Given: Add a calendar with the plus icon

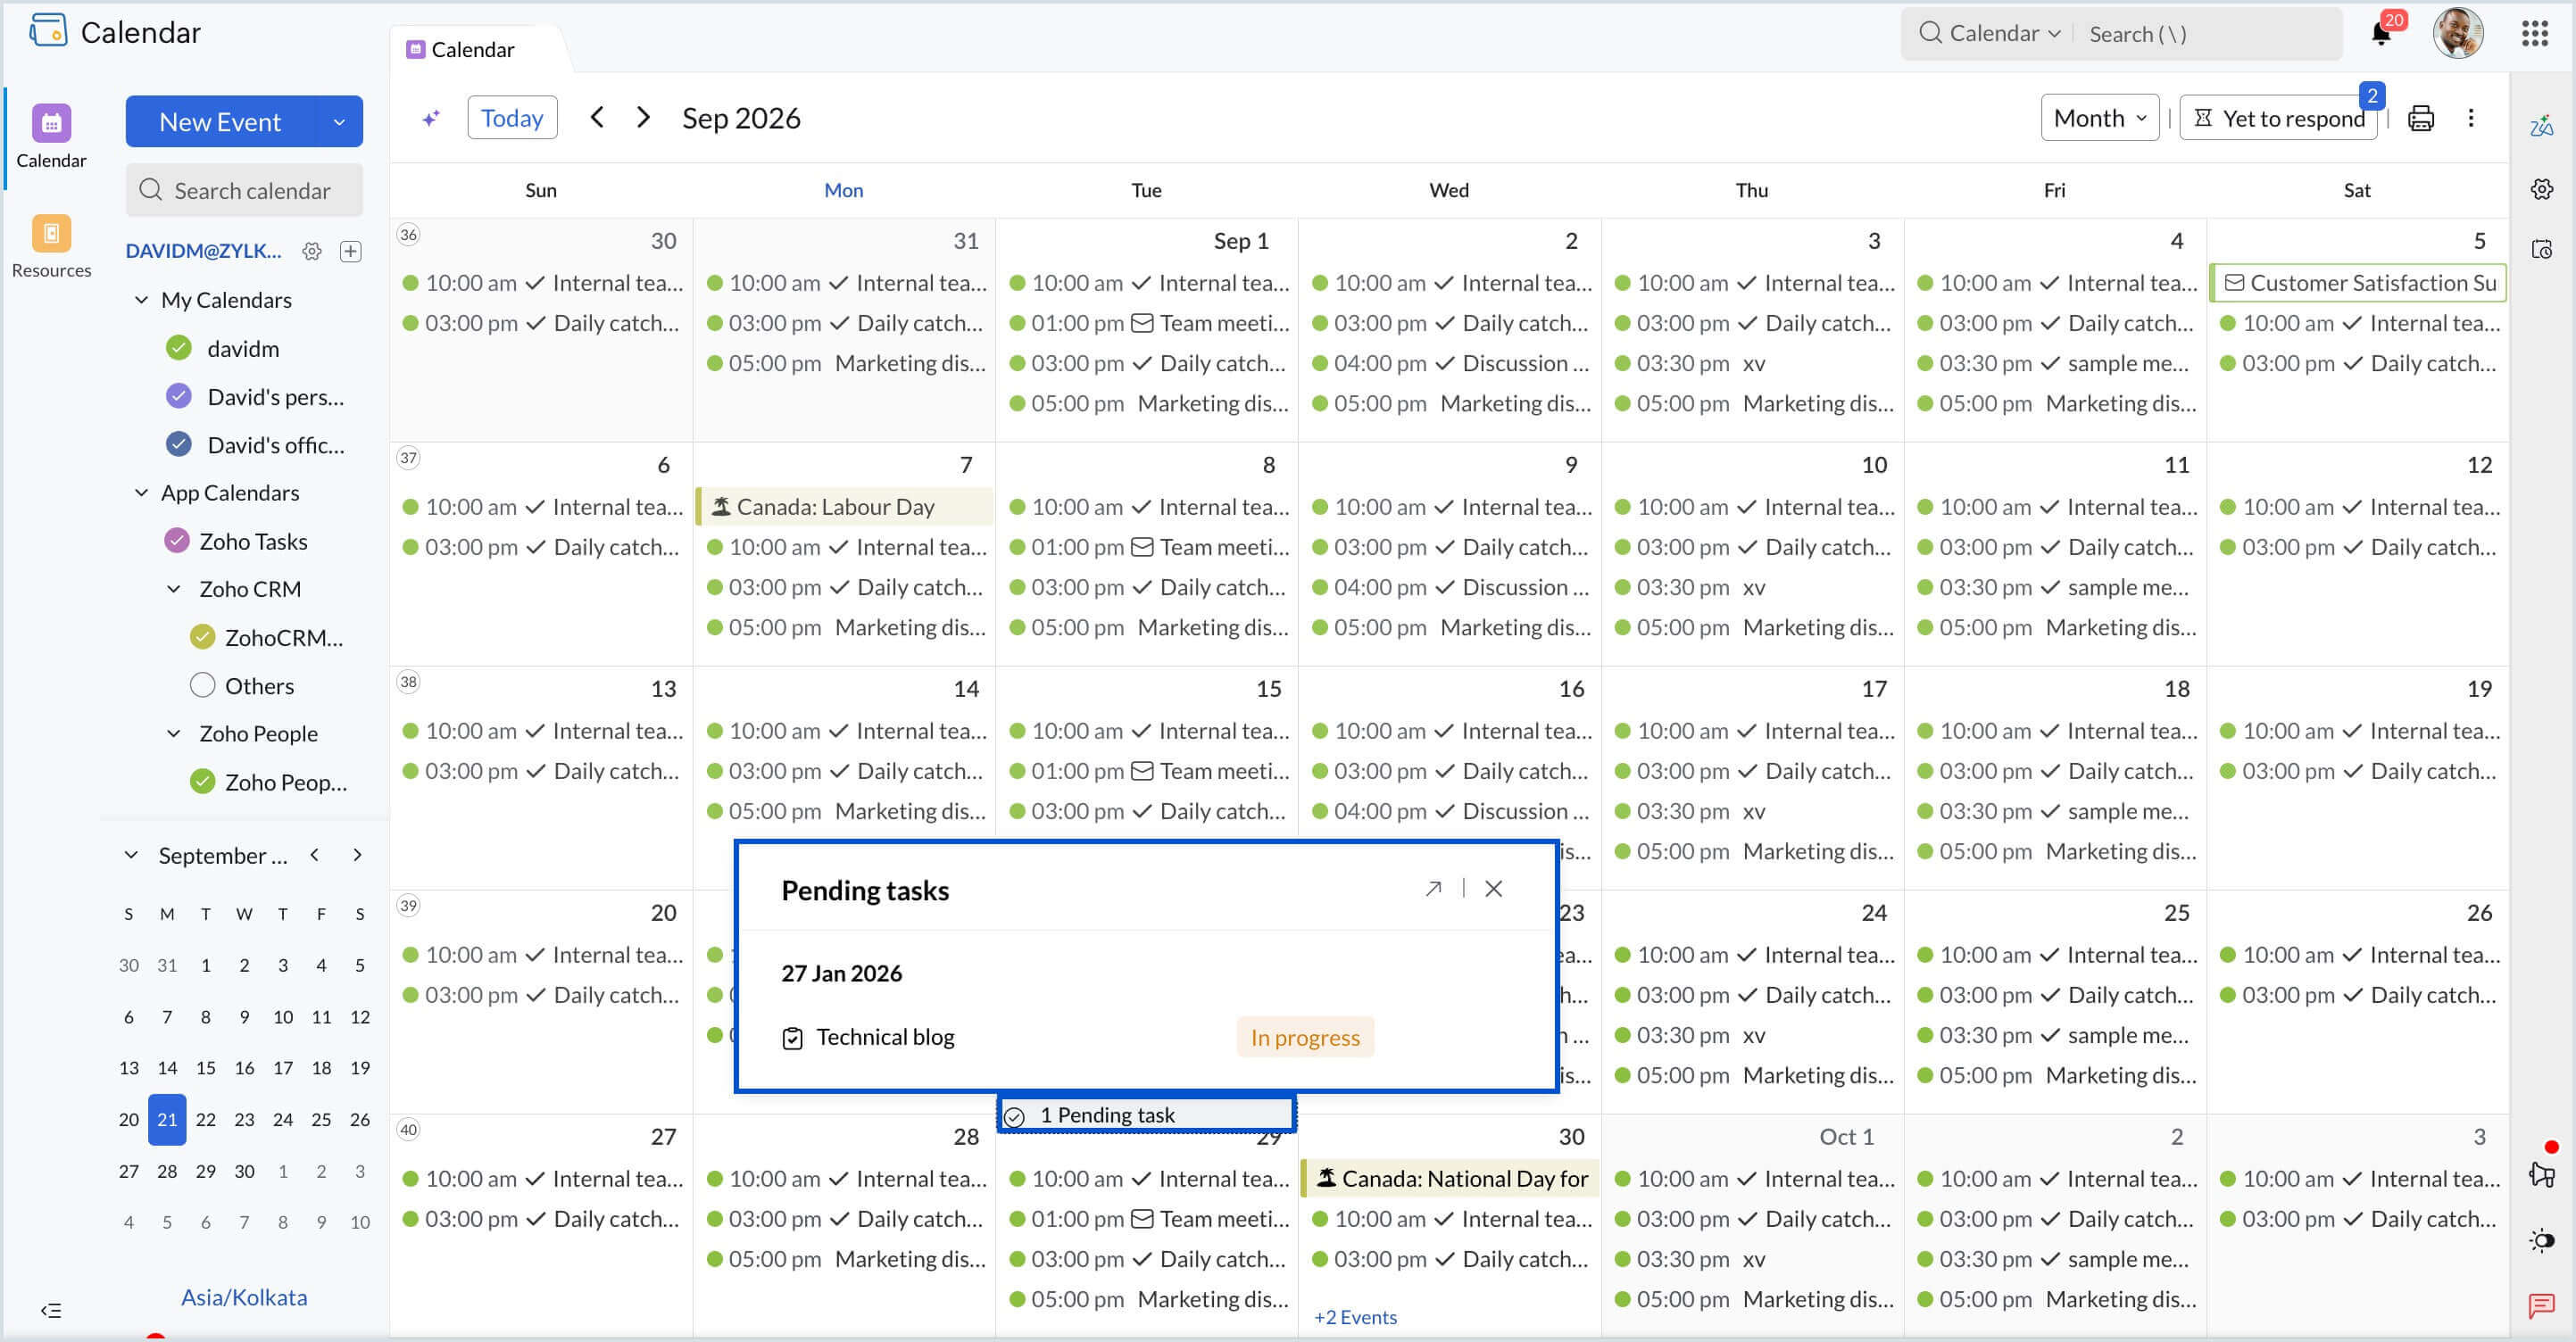Looking at the screenshot, I should (x=351, y=251).
